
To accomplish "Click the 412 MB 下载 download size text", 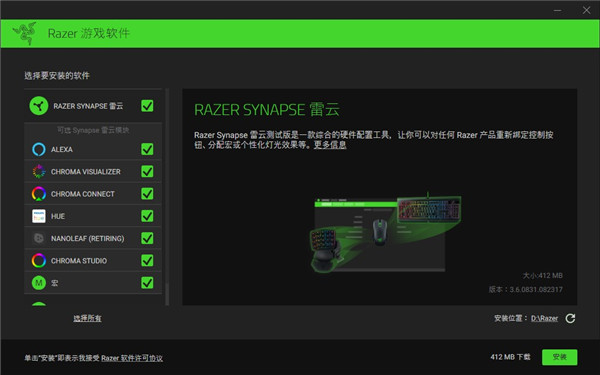I will [x=510, y=357].
